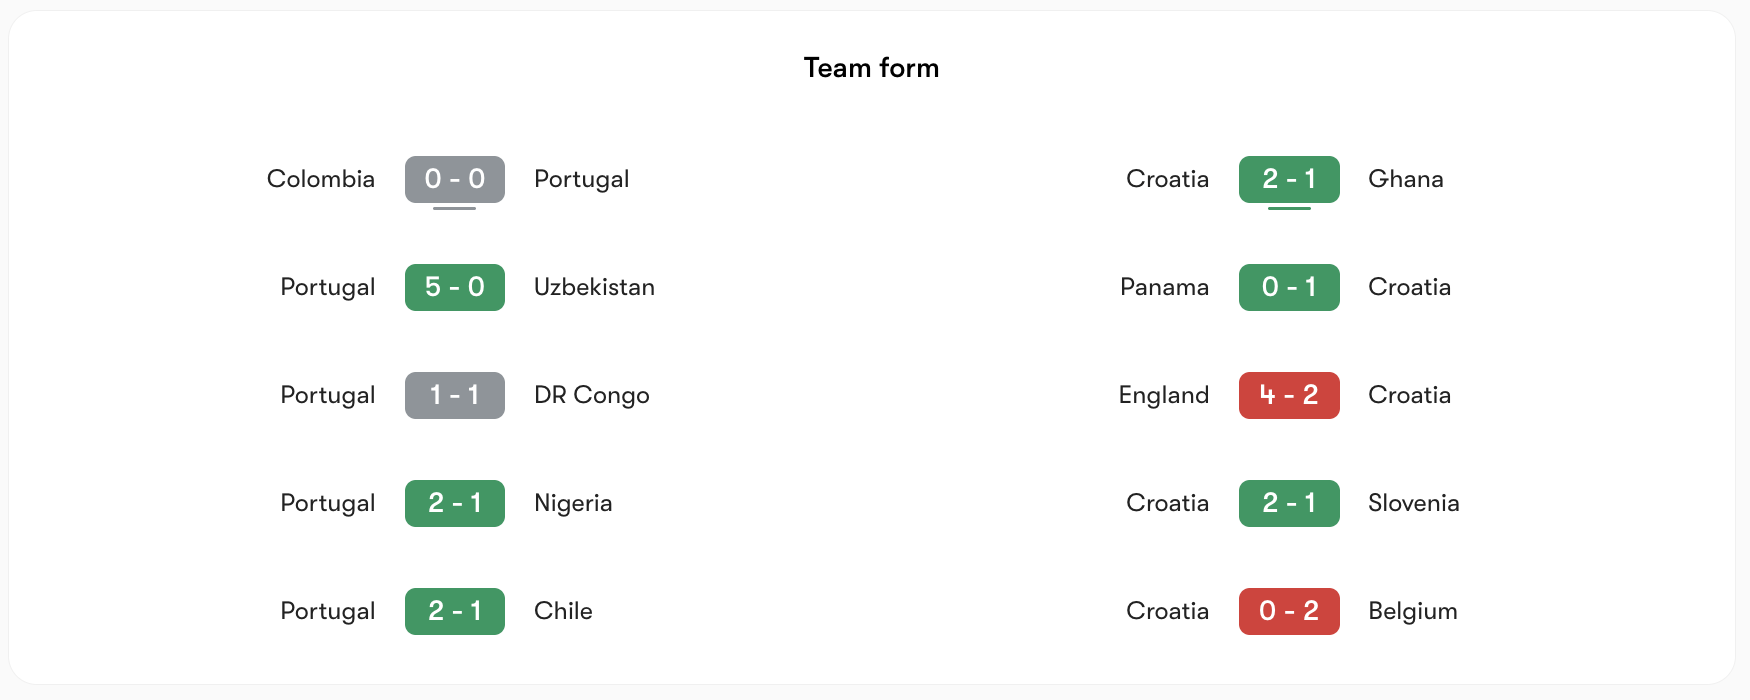Click the Uzbekistan team name

594,287
